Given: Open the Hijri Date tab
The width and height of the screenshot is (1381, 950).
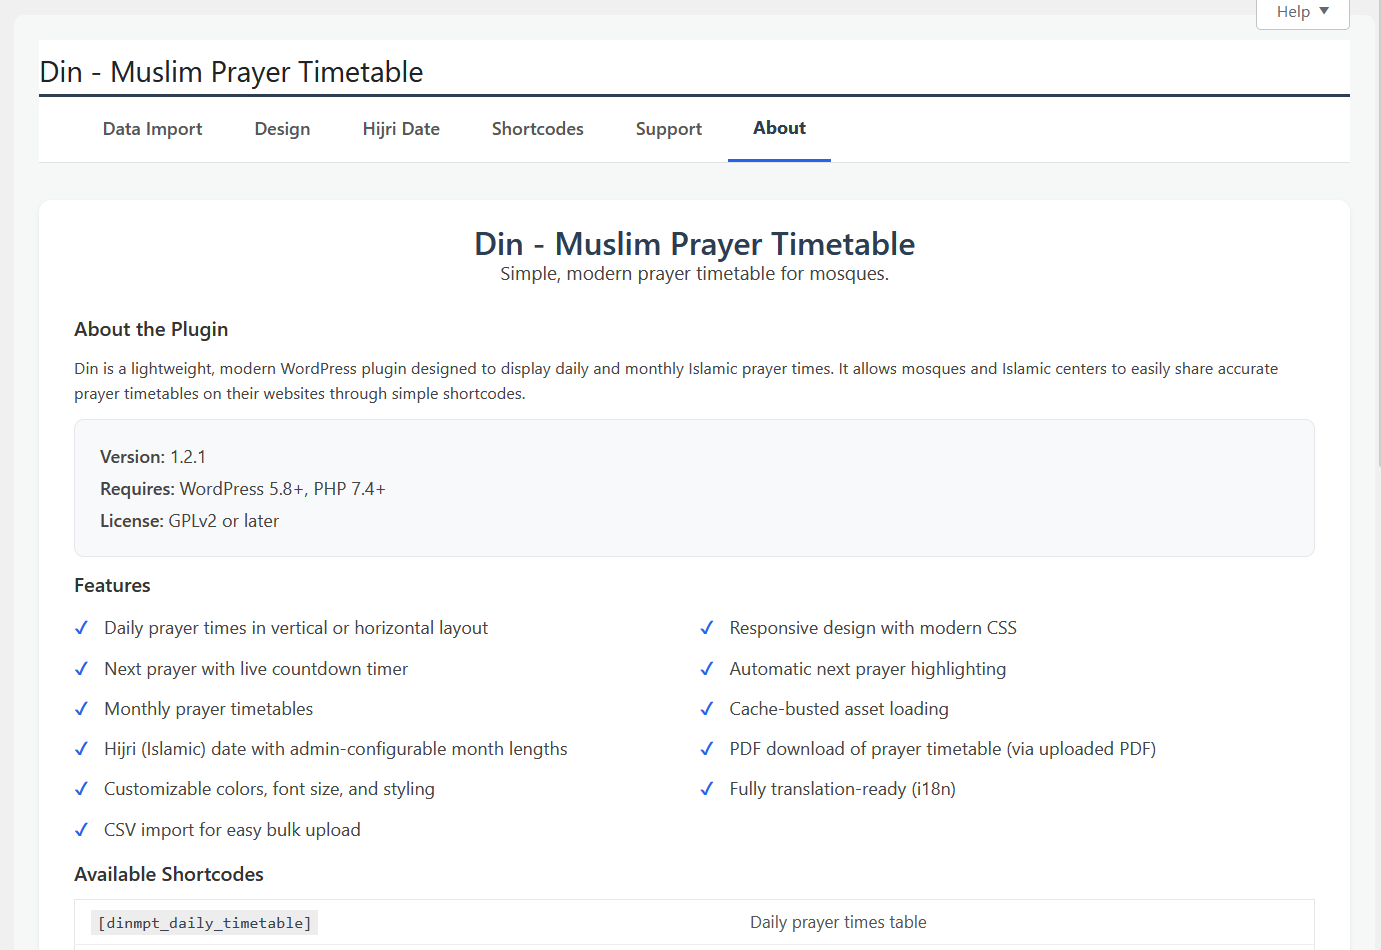Looking at the screenshot, I should pyautogui.click(x=401, y=129).
